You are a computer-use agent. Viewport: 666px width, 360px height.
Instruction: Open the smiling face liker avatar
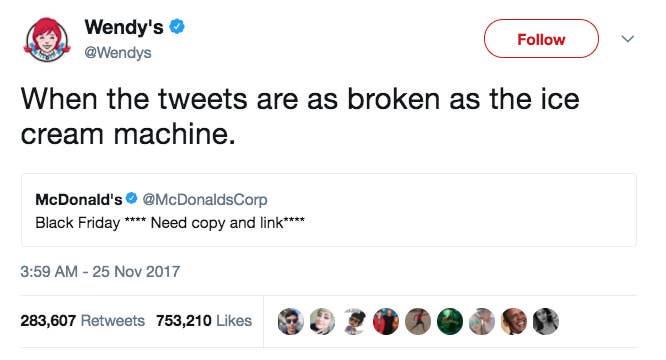pyautogui.click(x=514, y=321)
